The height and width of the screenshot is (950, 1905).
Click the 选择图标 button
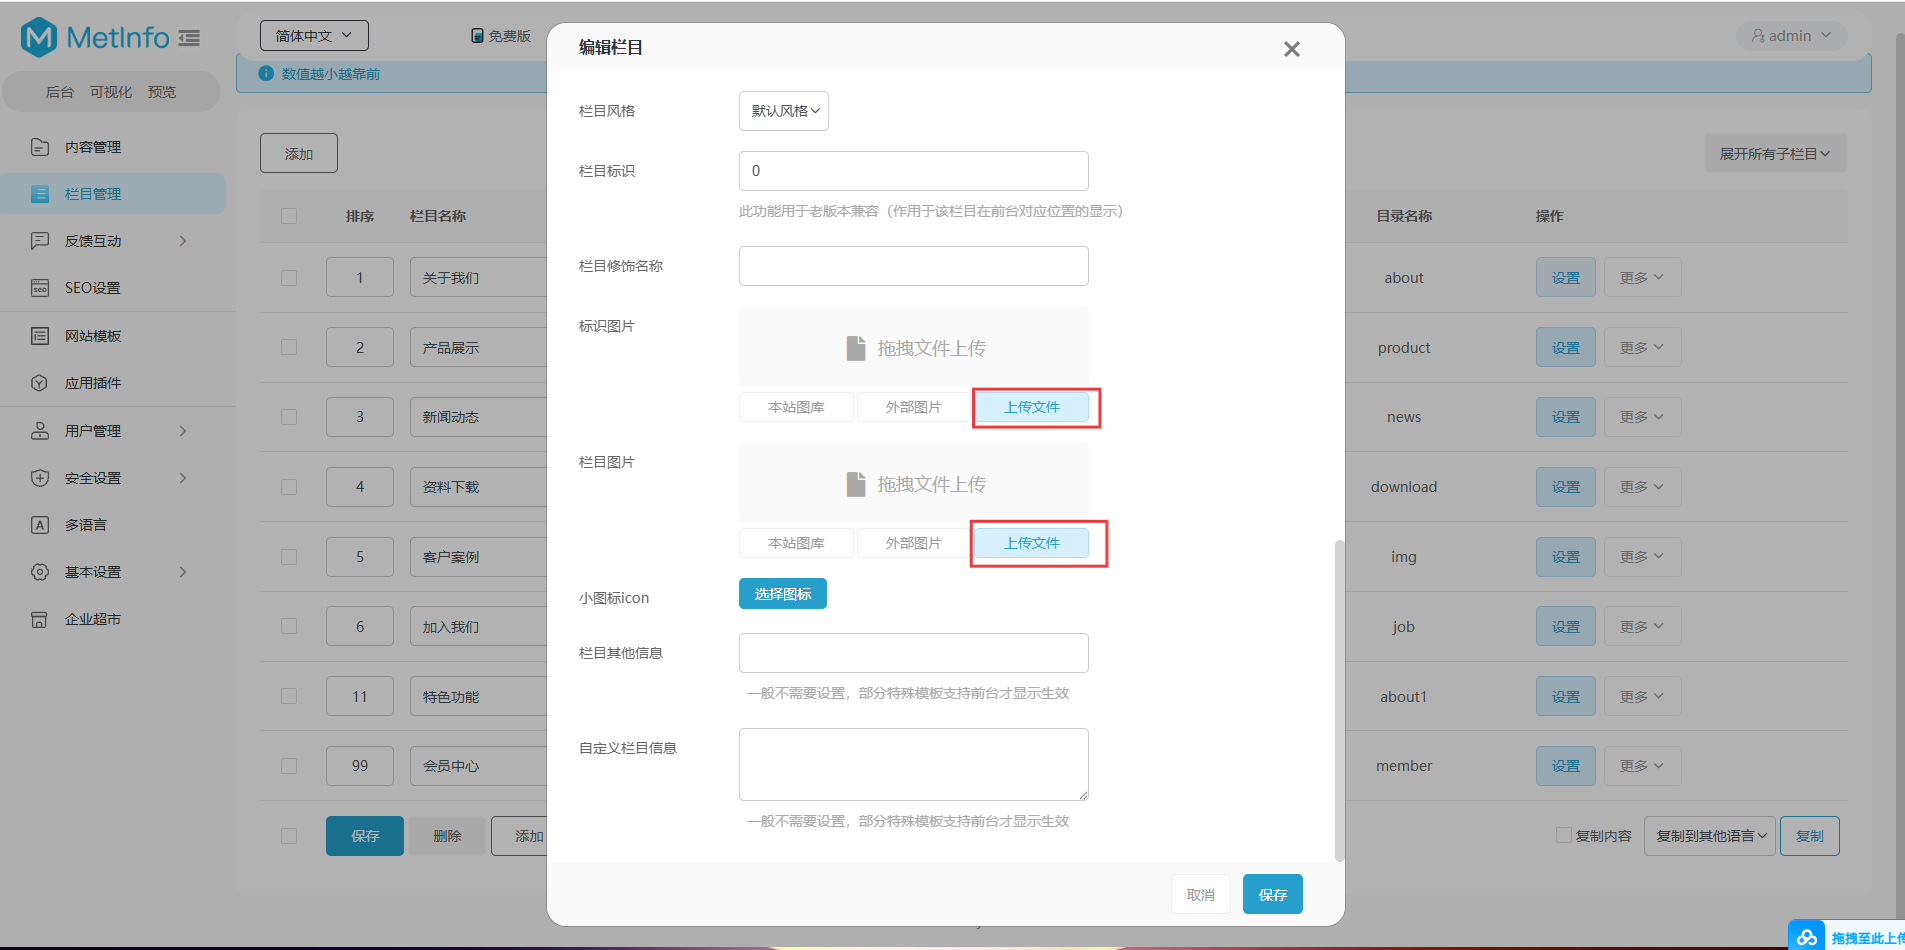(782, 594)
